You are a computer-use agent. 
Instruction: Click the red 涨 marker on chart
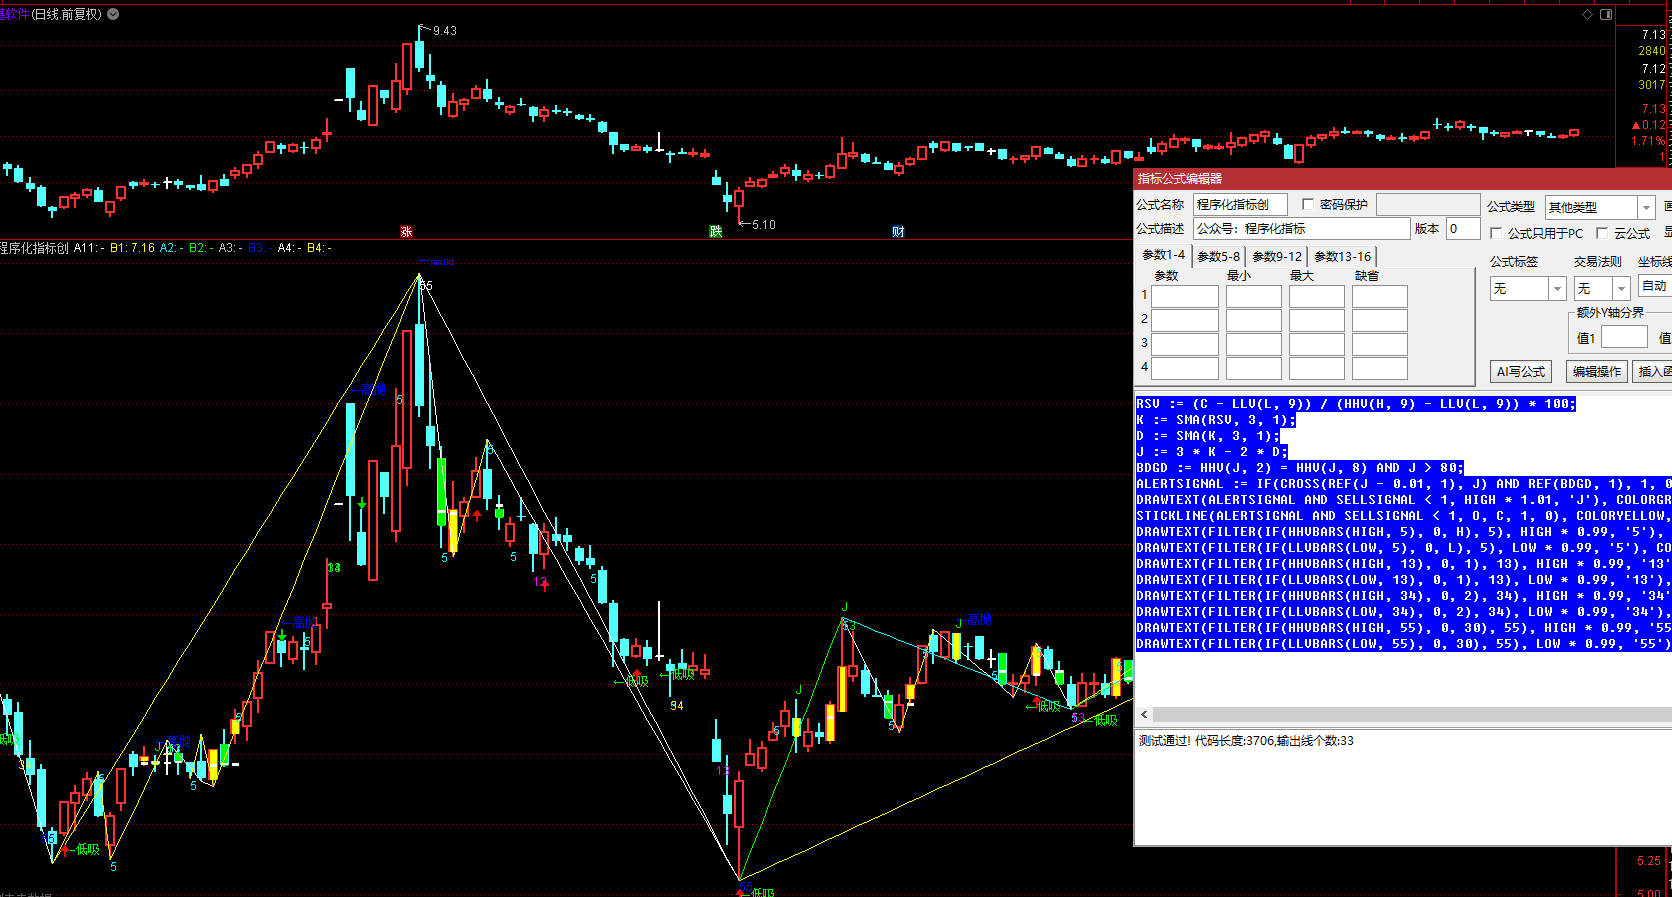(406, 232)
